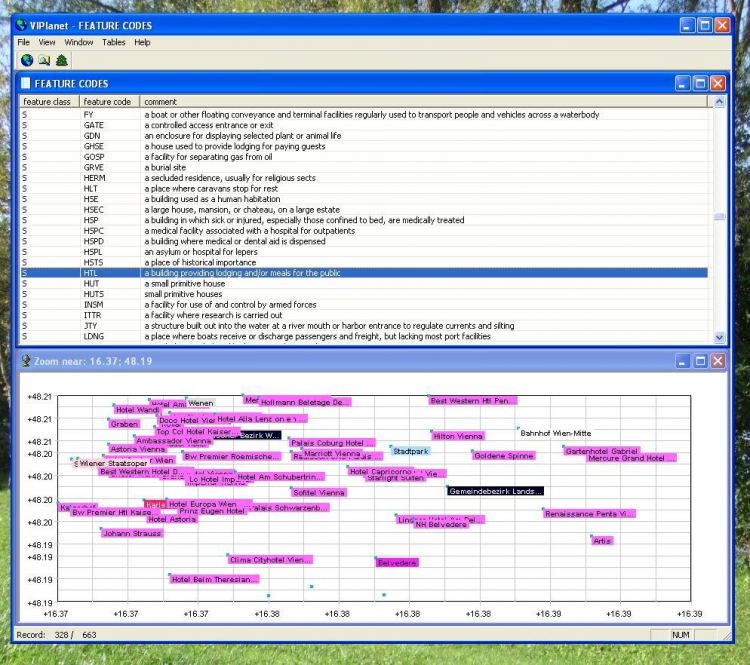
Task: Select the HUTS feature code row
Action: pos(364,294)
